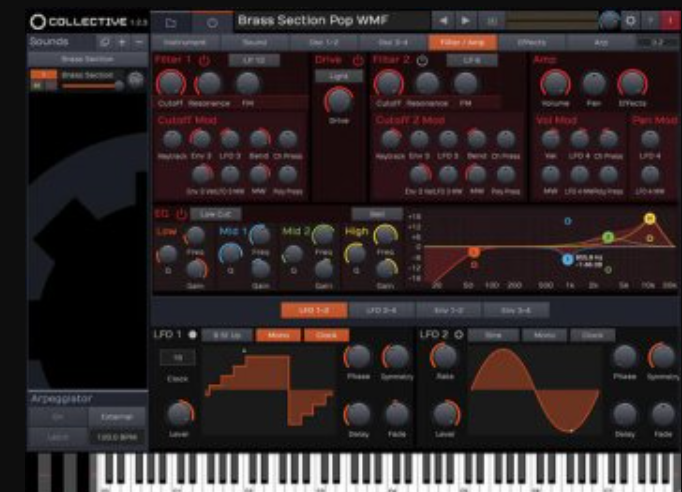
Task: Select the synth view circle icon
Action: tap(212, 23)
